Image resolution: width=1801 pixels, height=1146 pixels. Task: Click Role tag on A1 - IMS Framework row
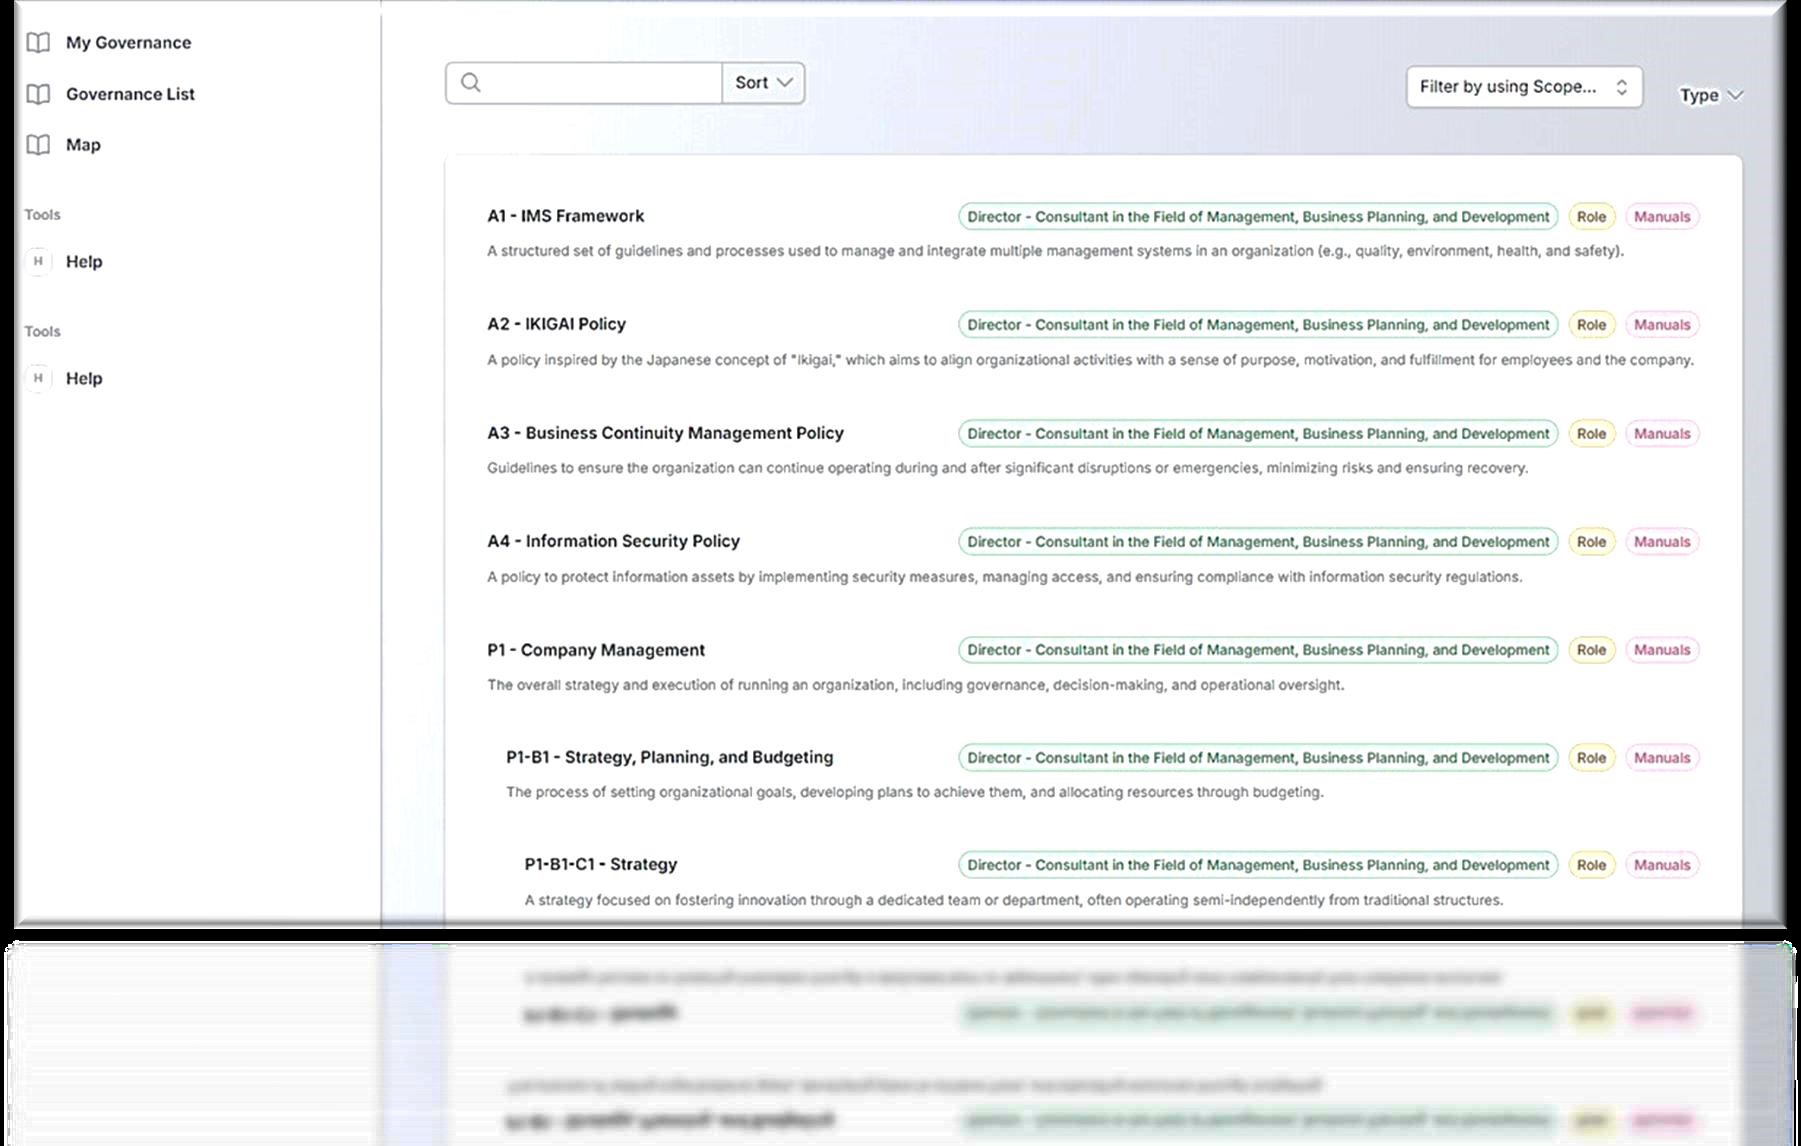click(x=1591, y=217)
